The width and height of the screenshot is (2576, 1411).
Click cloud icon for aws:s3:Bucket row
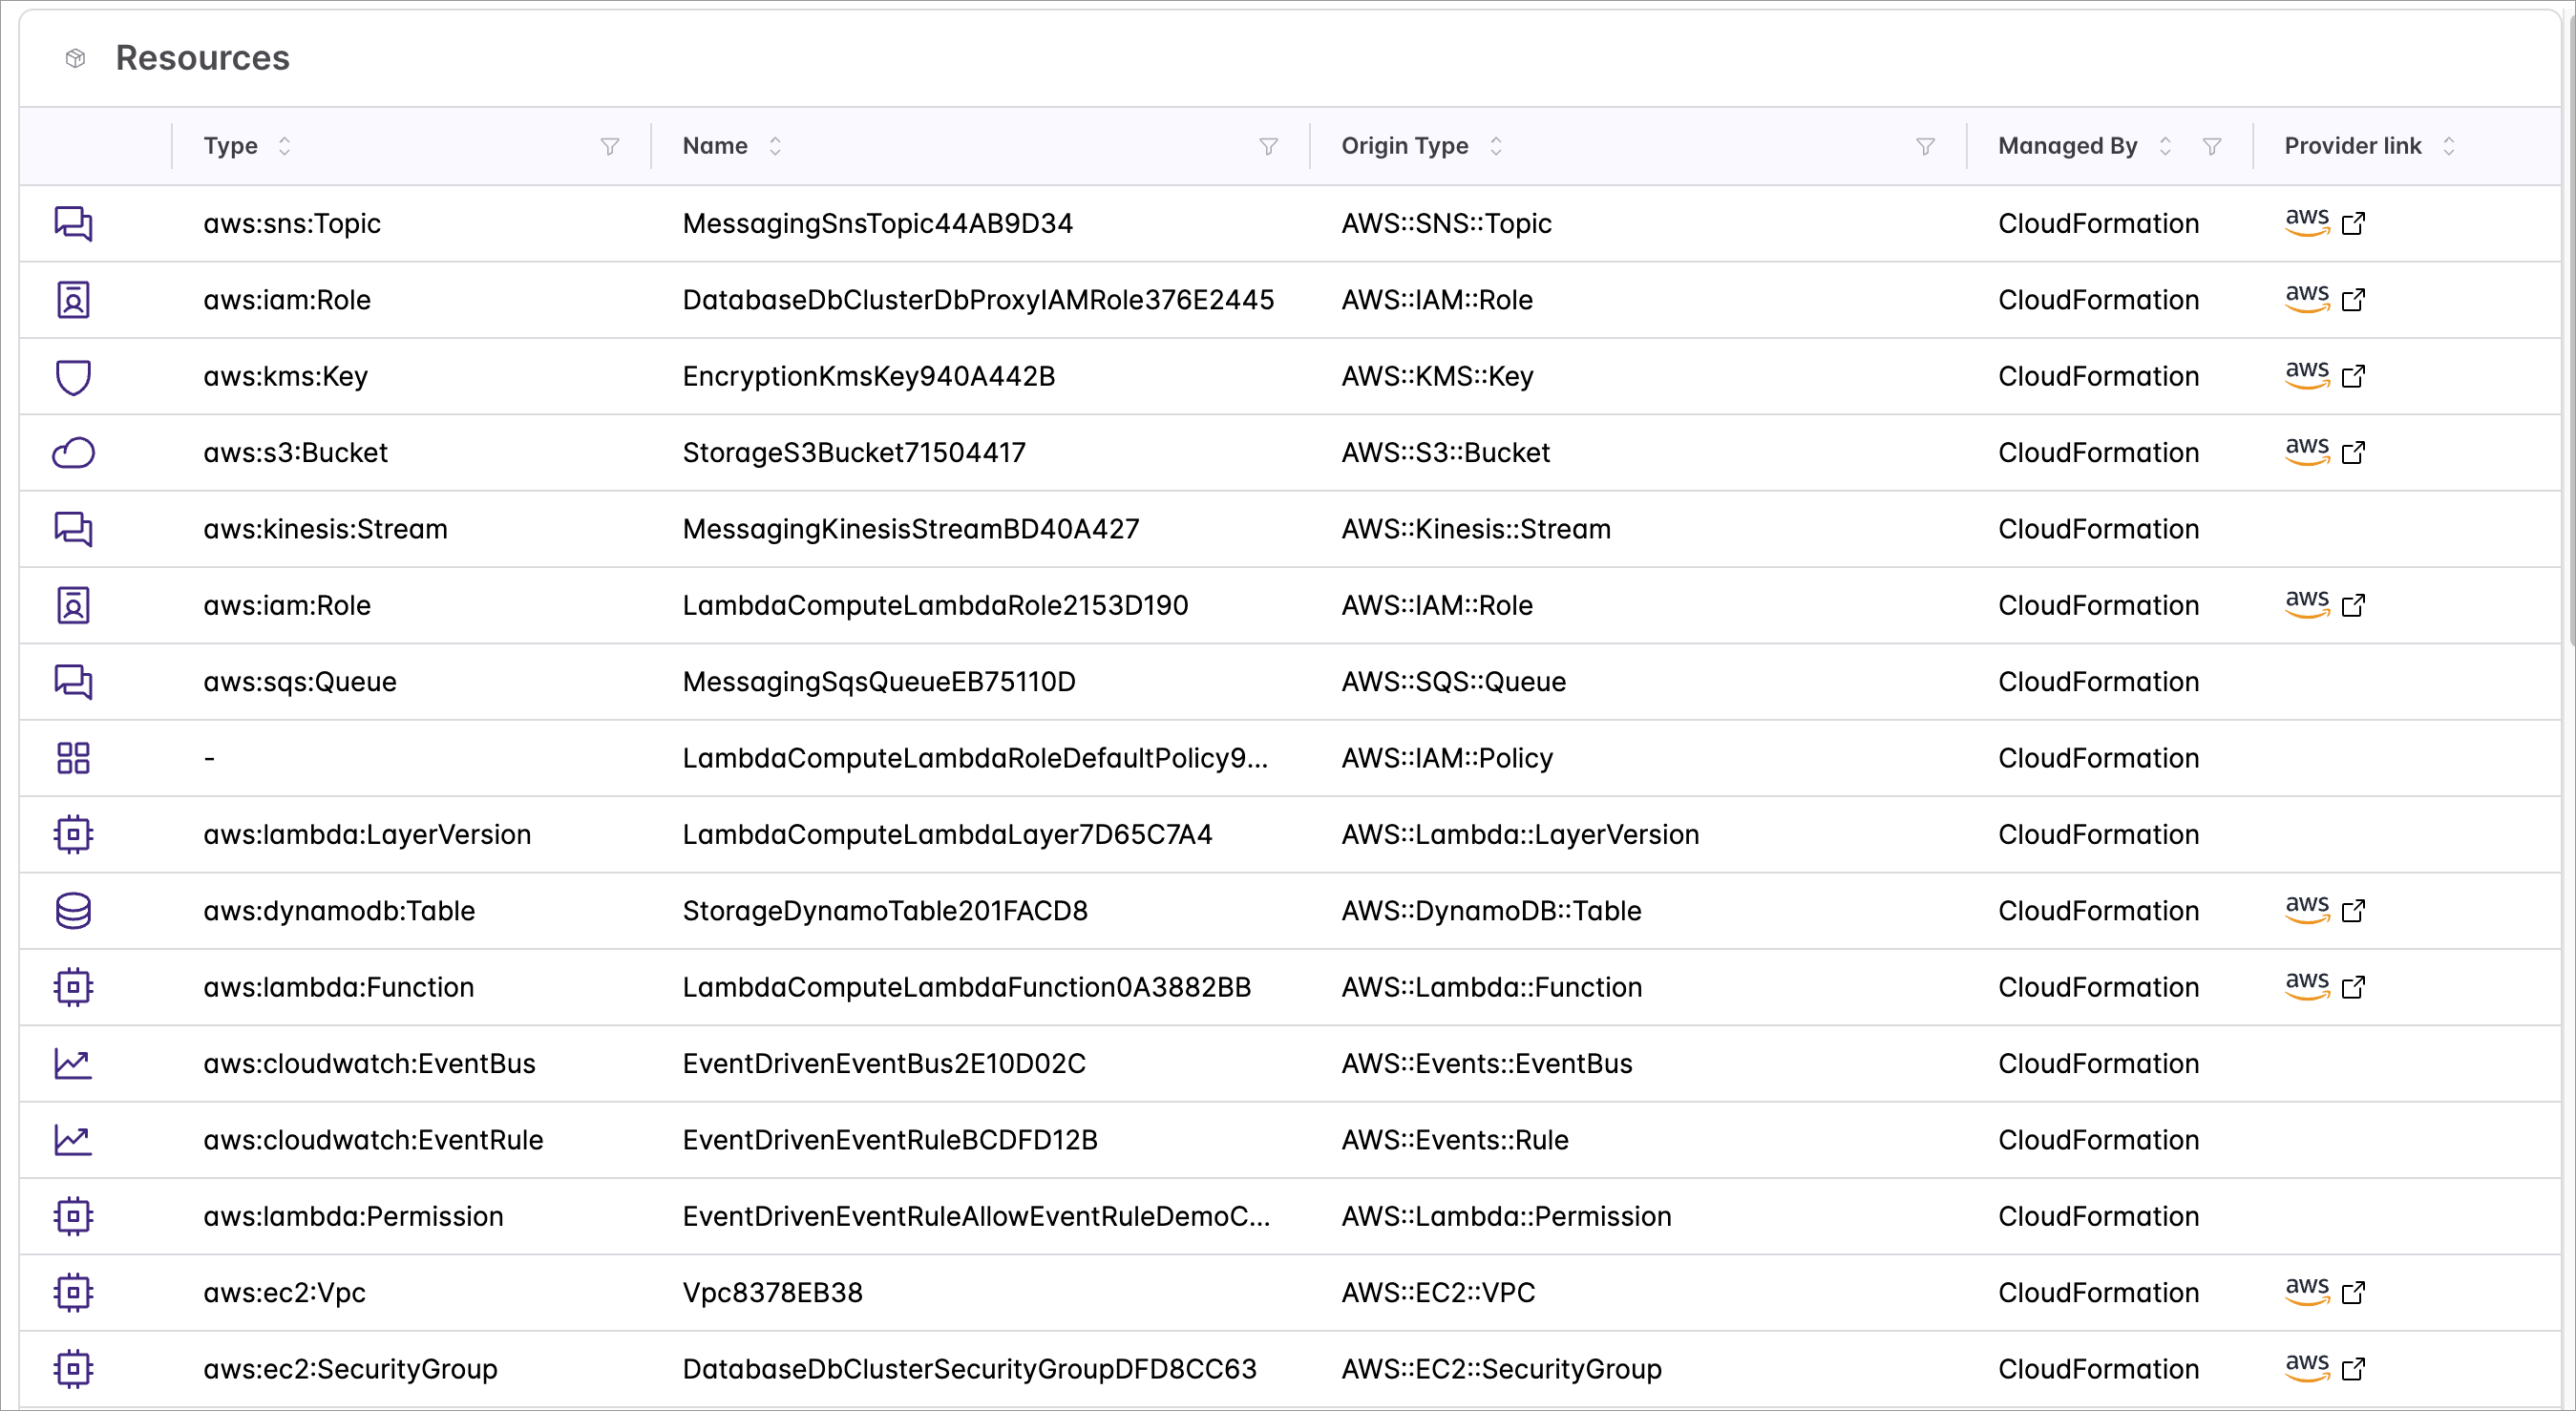pos(73,453)
